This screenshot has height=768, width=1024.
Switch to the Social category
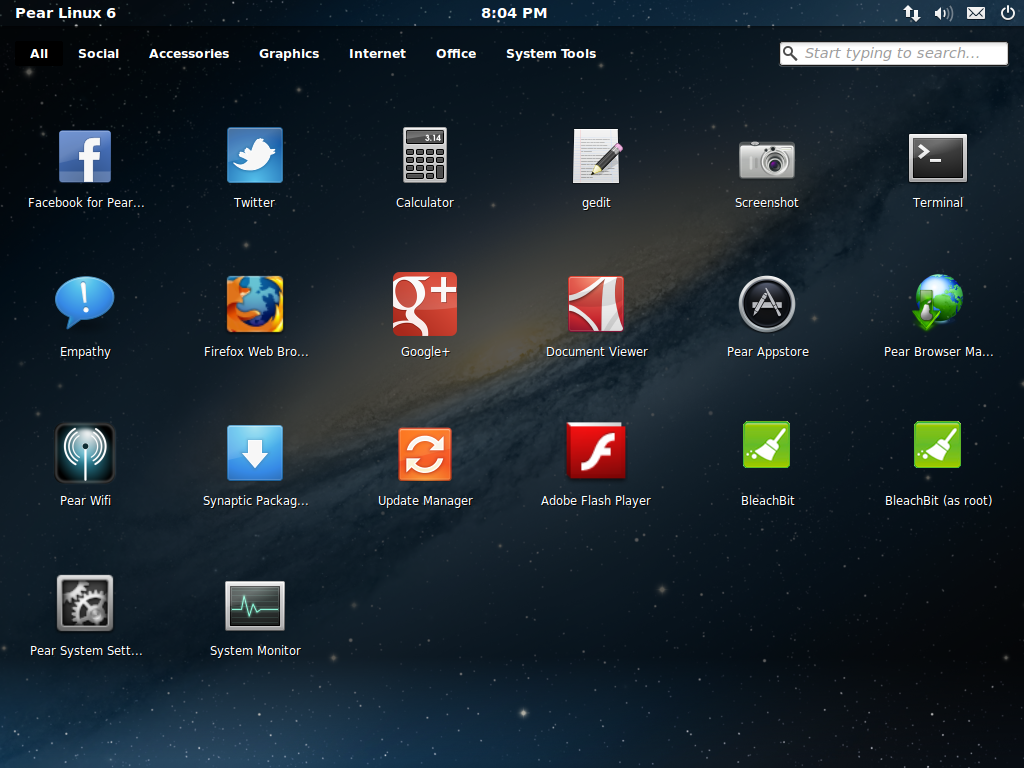(x=99, y=54)
